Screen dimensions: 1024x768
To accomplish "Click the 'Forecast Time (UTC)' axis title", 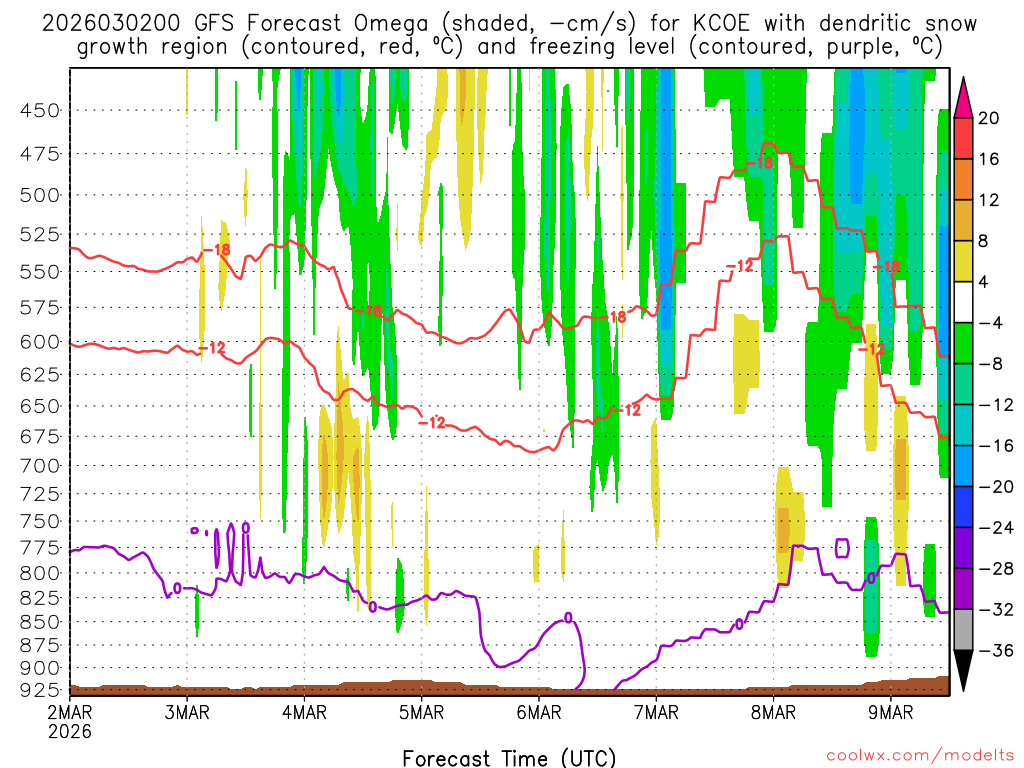I will click(509, 758).
